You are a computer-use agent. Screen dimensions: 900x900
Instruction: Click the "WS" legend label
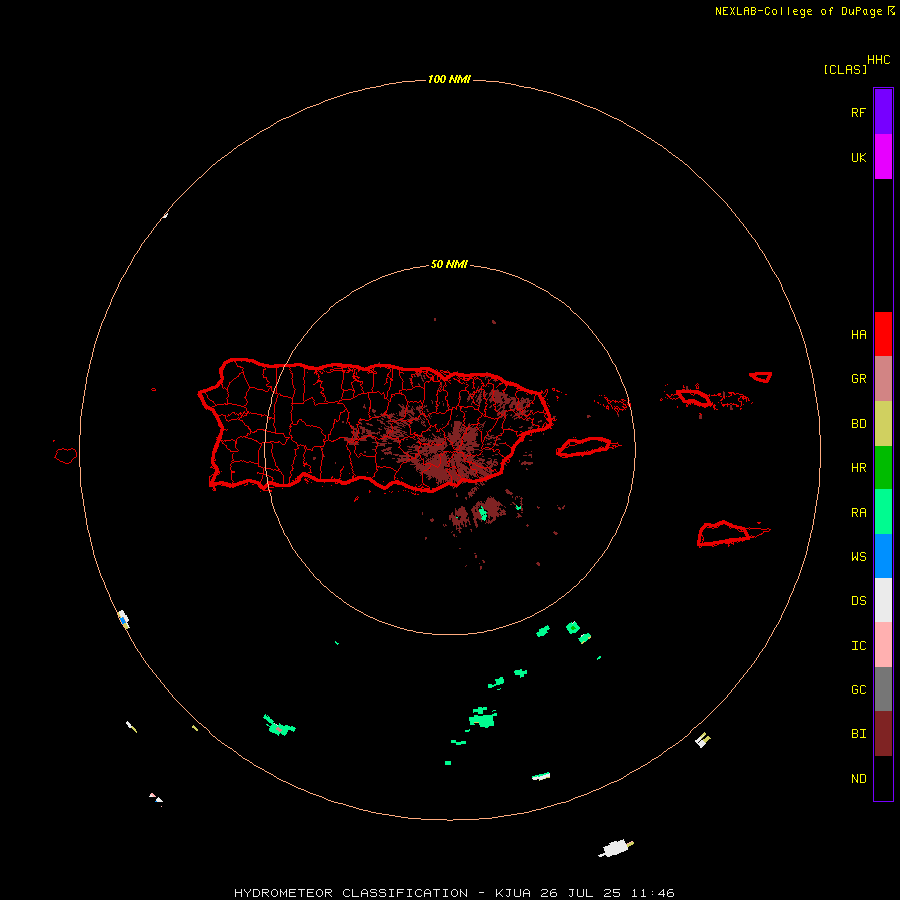pyautogui.click(x=858, y=557)
